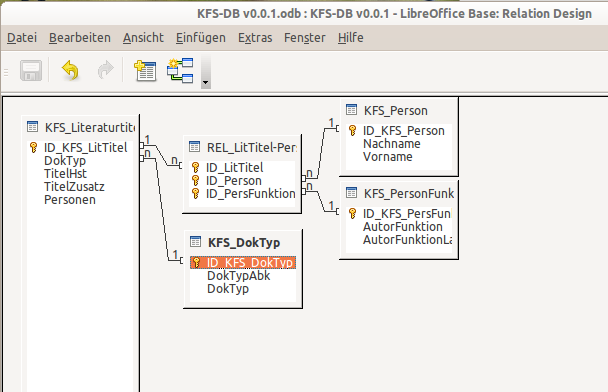
Task: Open the Datei menu
Action: click(x=22, y=38)
